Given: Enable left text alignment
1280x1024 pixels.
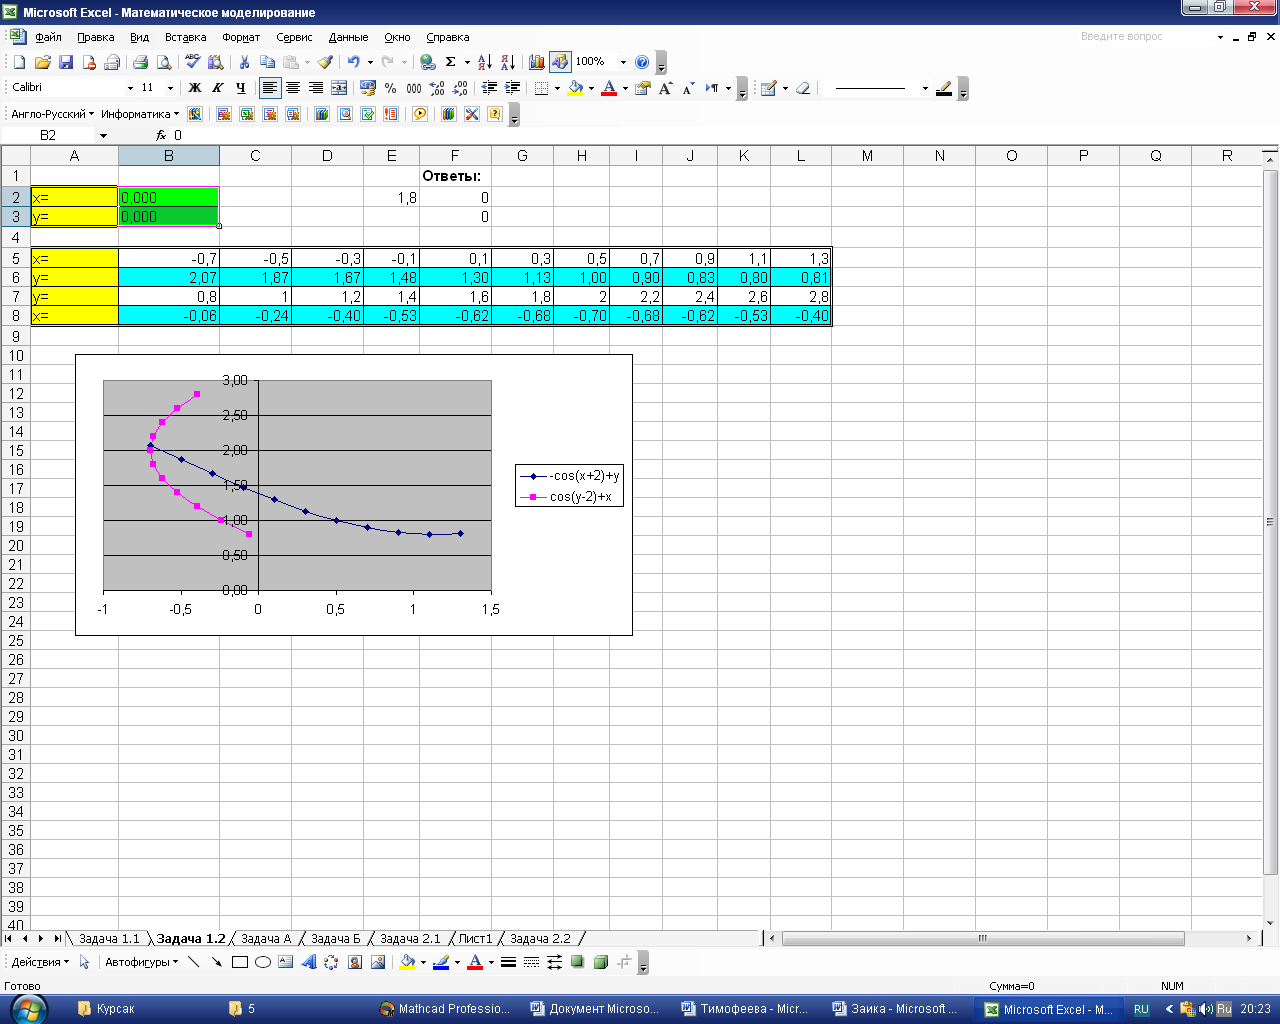Looking at the screenshot, I should click(x=269, y=88).
